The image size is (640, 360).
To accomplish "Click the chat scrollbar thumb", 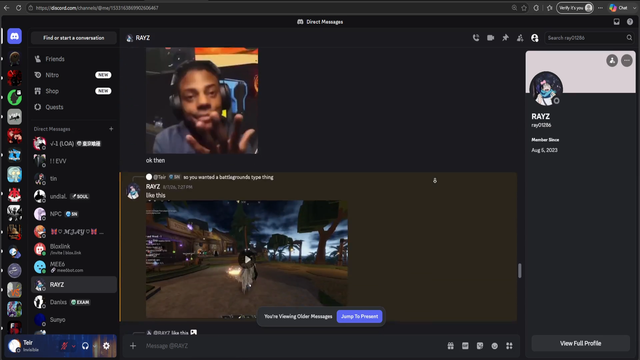I will point(520,271).
